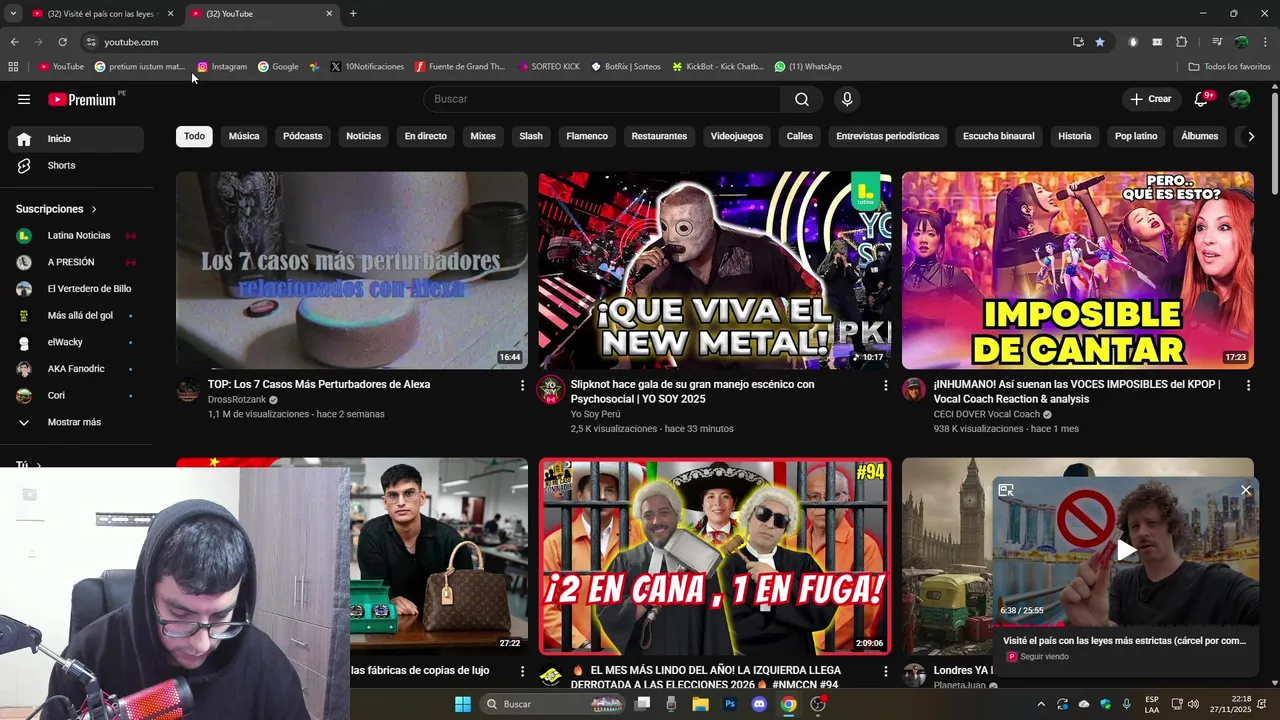Show more category chips with arrow
The width and height of the screenshot is (1280, 720).
(x=1250, y=136)
